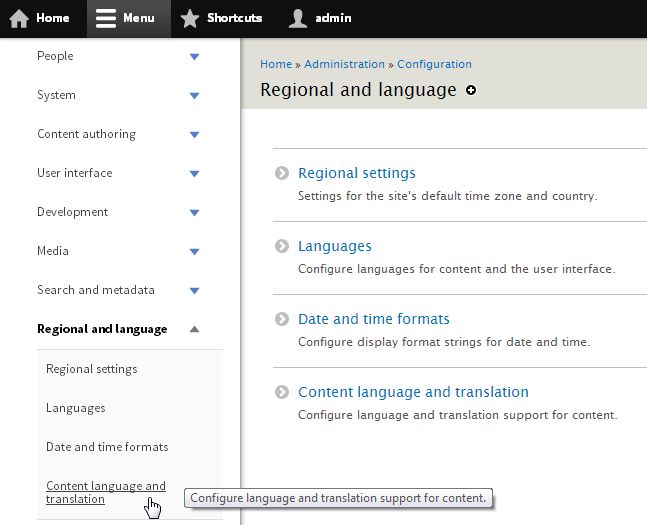
Task: Open the System sidebar item
Action: pyautogui.click(x=57, y=95)
